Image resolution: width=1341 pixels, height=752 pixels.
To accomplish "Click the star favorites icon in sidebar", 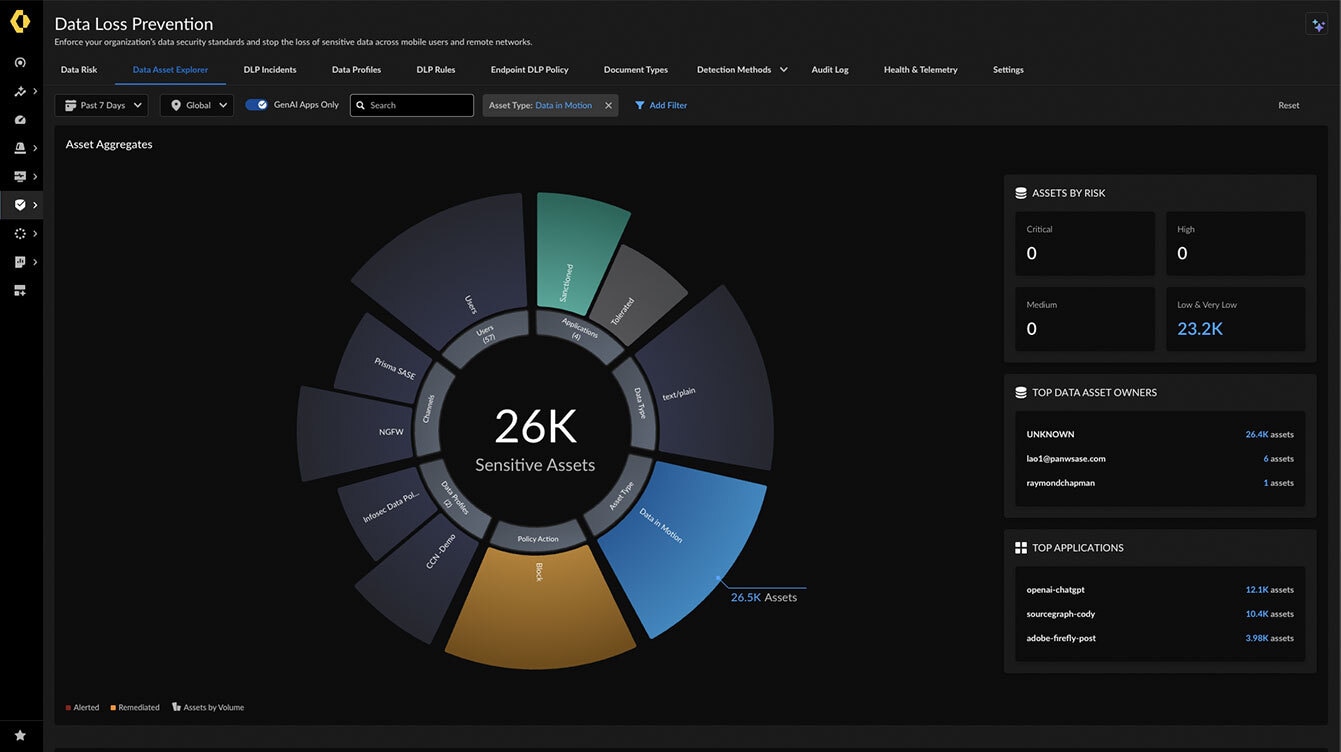I will (20, 735).
